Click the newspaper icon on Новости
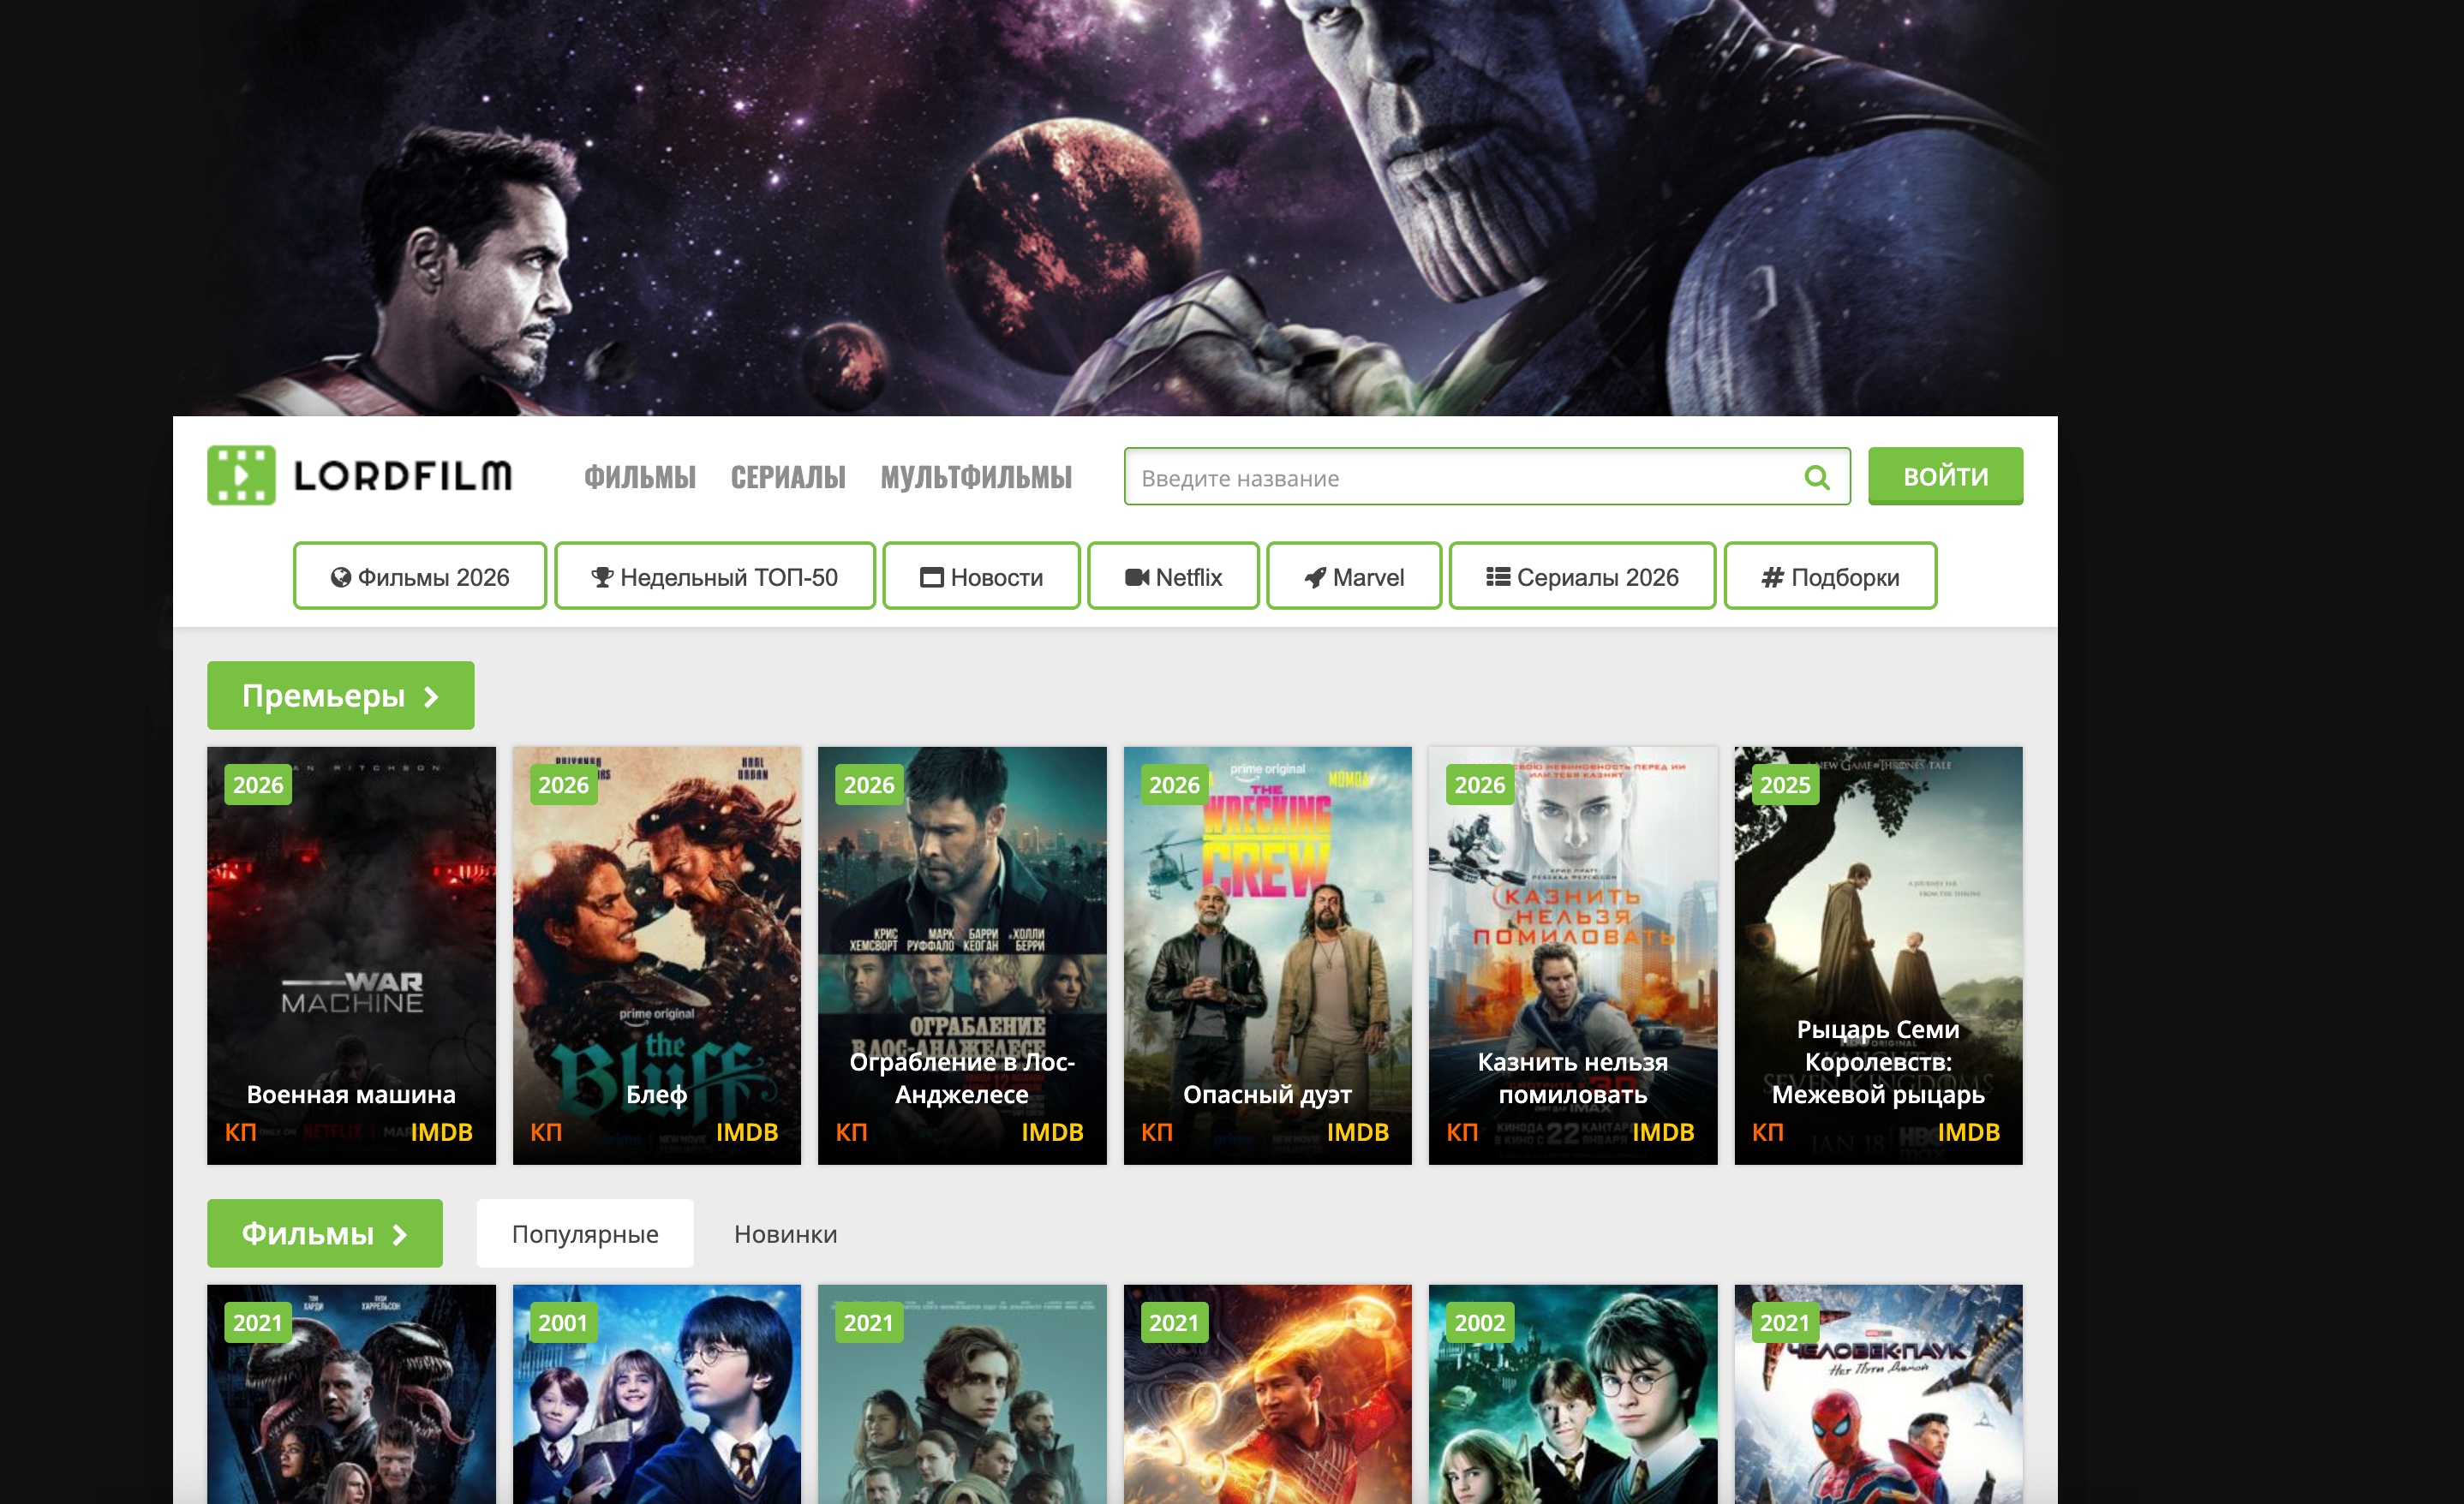This screenshot has width=2464, height=1504. [931, 577]
